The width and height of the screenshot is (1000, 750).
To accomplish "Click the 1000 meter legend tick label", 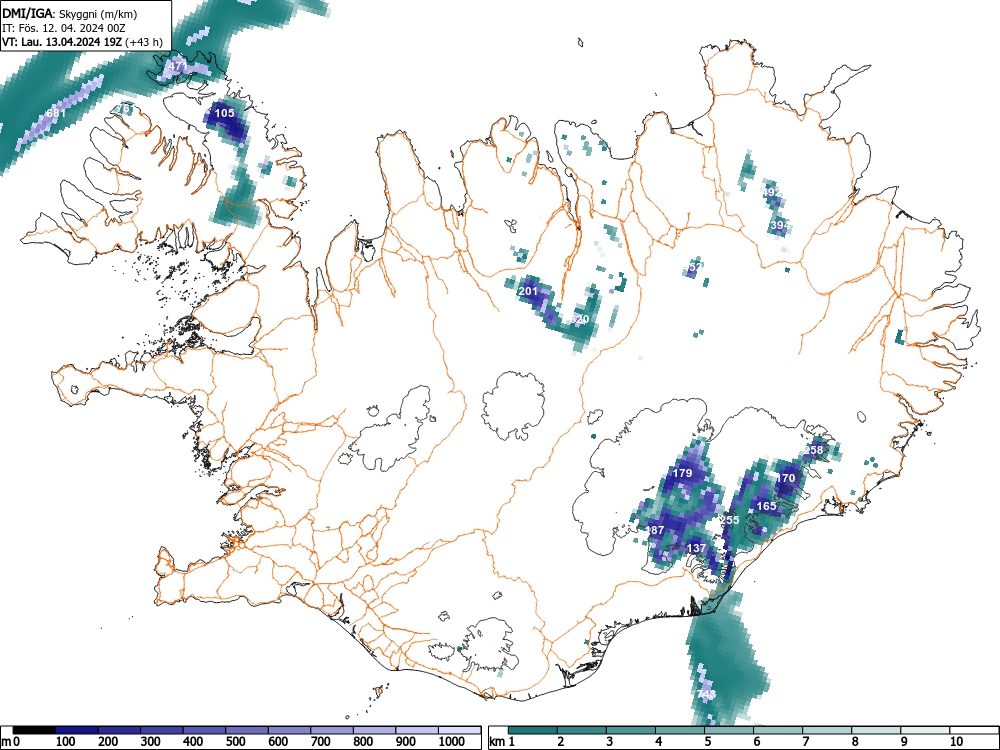I will point(452,742).
